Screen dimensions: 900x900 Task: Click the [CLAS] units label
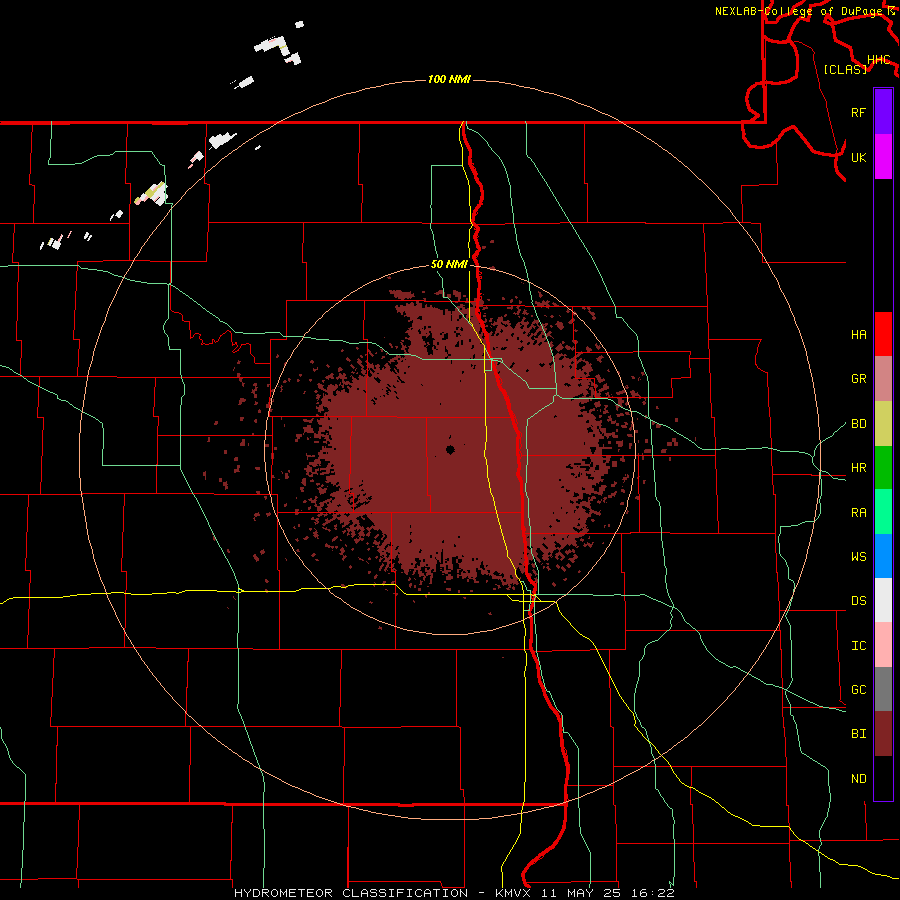tap(845, 69)
